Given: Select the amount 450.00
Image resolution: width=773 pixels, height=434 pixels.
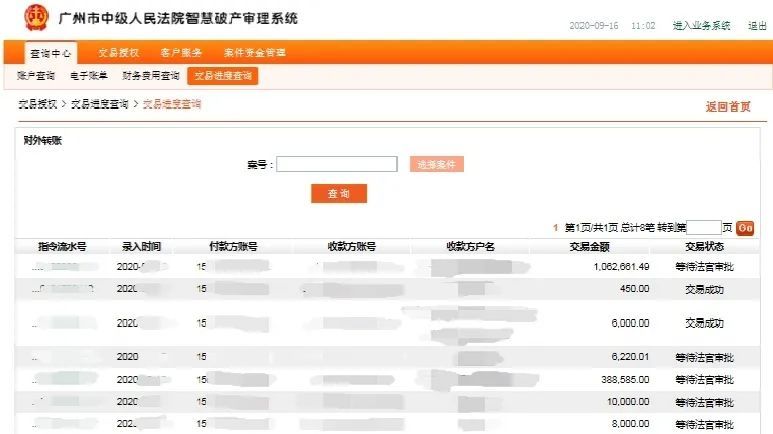Looking at the screenshot, I should point(634,289).
